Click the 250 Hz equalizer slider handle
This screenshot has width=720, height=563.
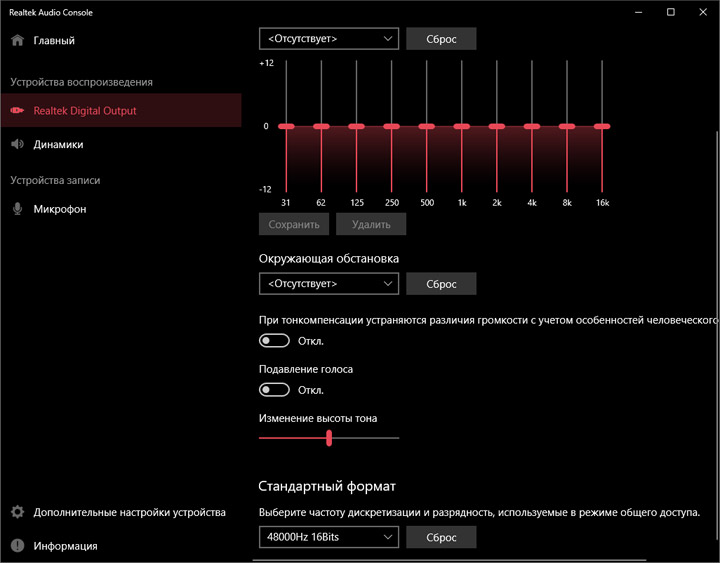click(392, 126)
